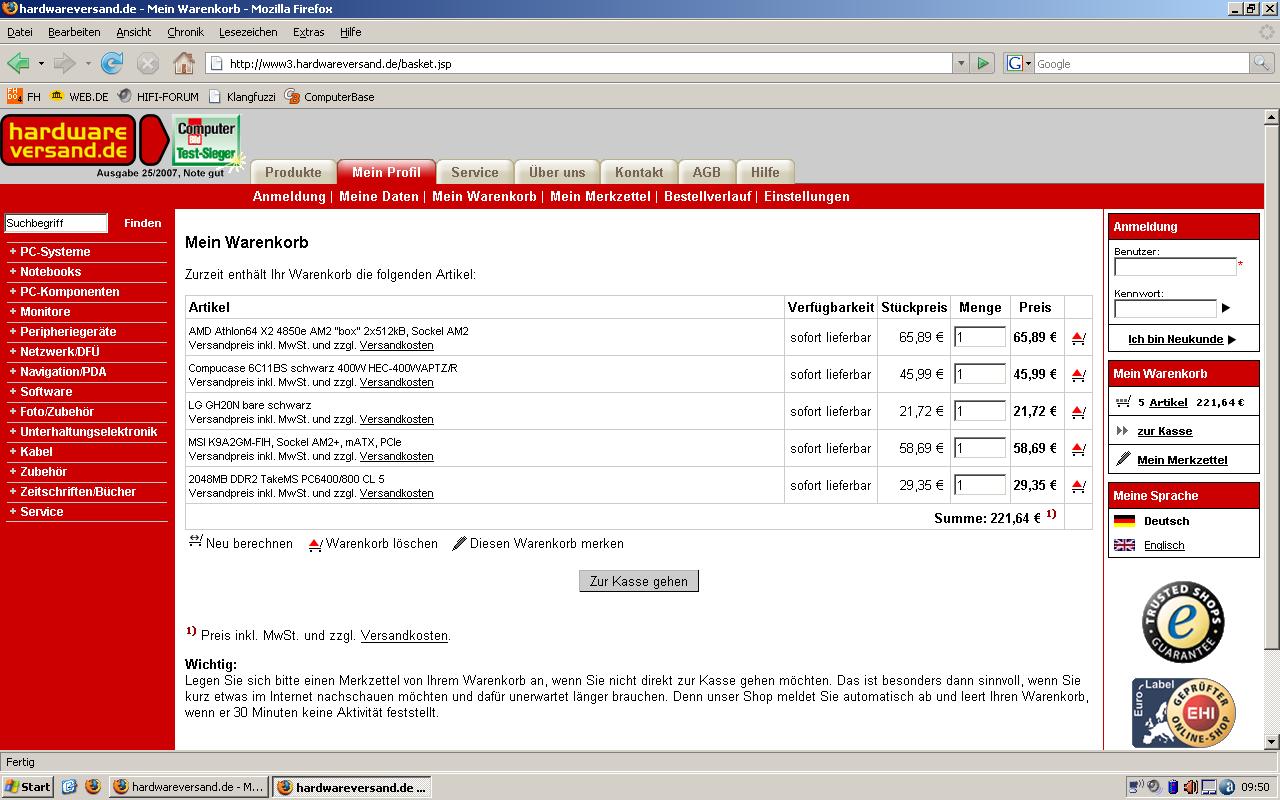Click the Menge field for AMD Athlon64

[x=980, y=337]
